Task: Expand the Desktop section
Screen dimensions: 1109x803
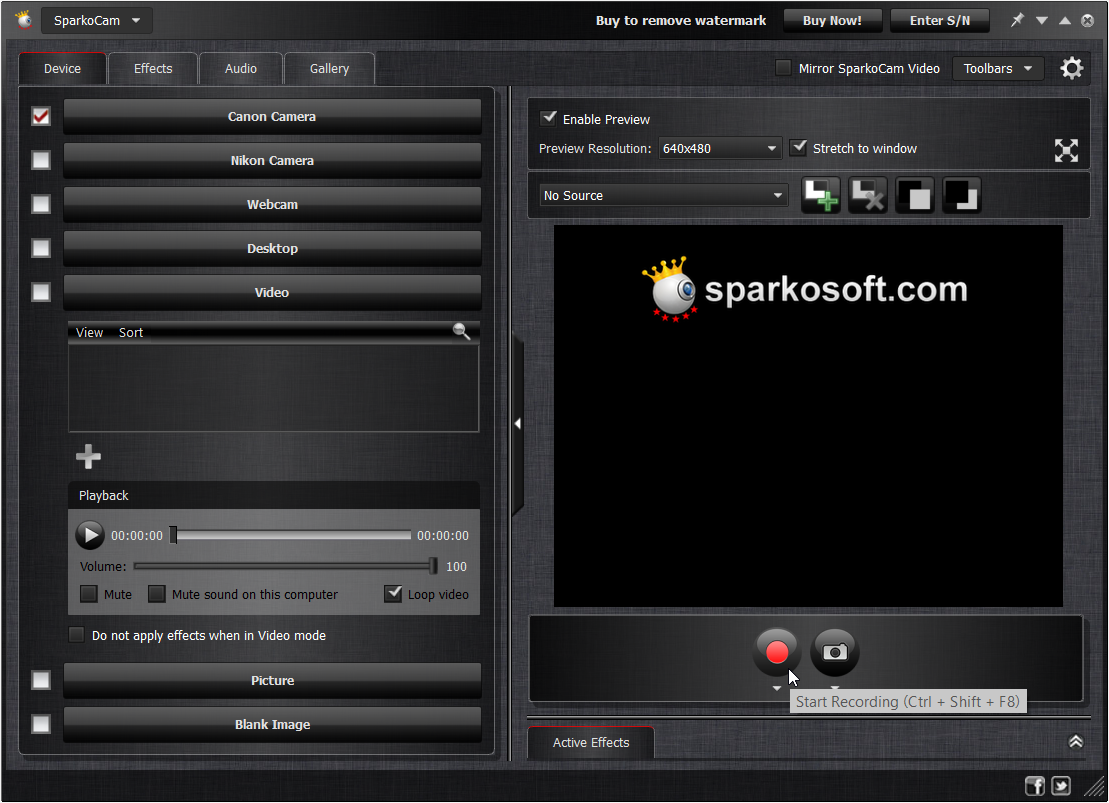Action: pyautogui.click(x=272, y=248)
